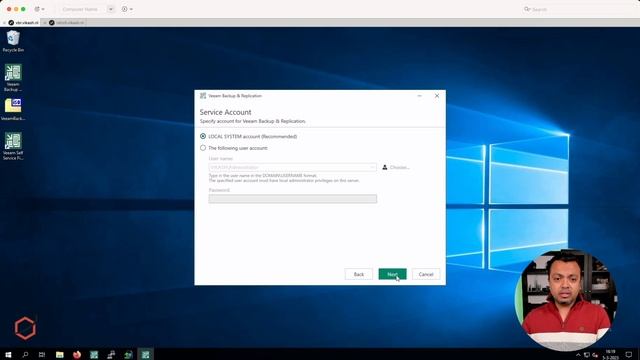This screenshot has width=640, height=360.
Task: Open the network tool taskbar icon
Action: 111,354
